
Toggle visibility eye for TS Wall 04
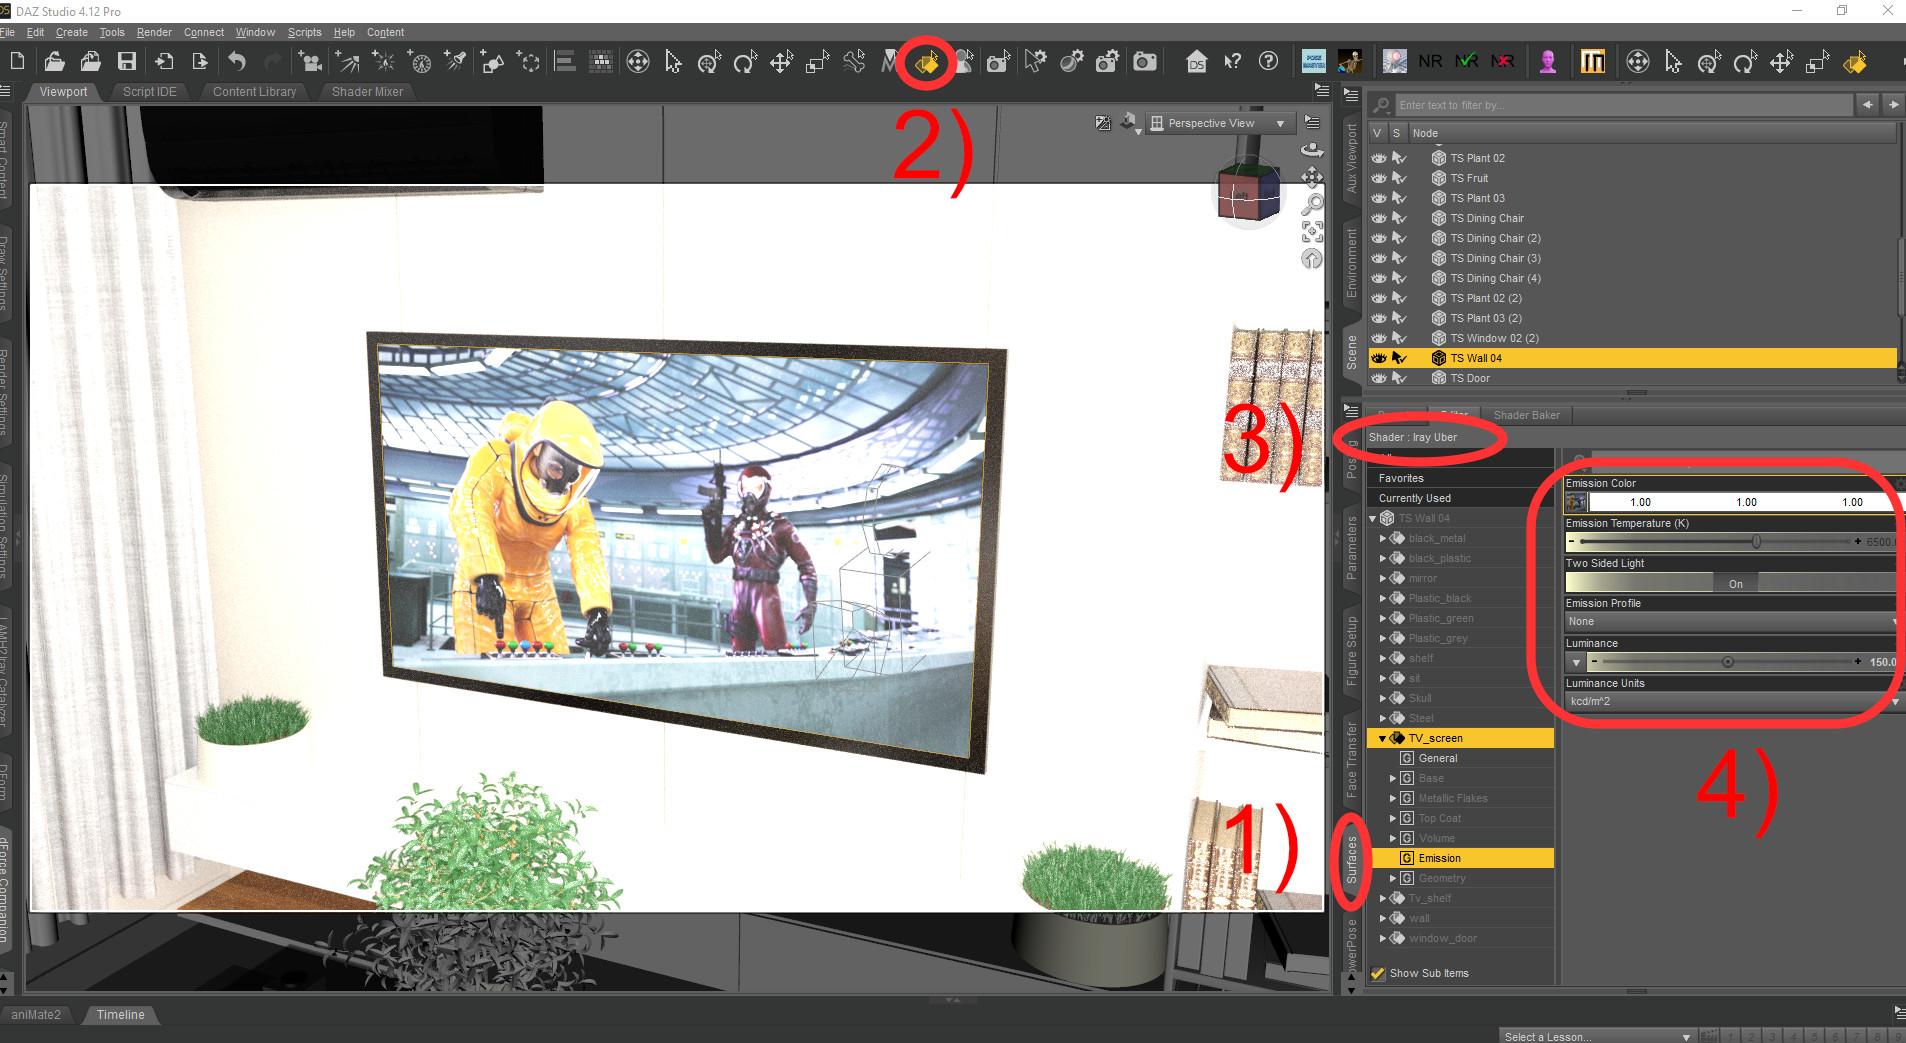click(x=1379, y=358)
